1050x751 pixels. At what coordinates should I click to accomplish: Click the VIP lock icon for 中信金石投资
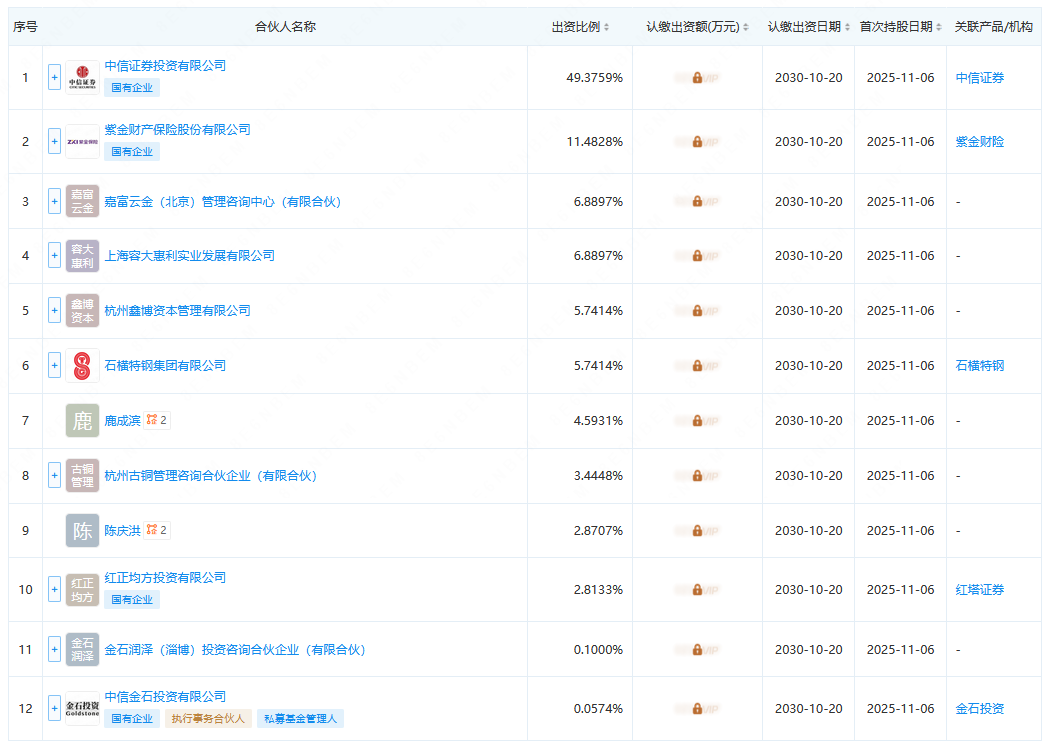pos(697,708)
